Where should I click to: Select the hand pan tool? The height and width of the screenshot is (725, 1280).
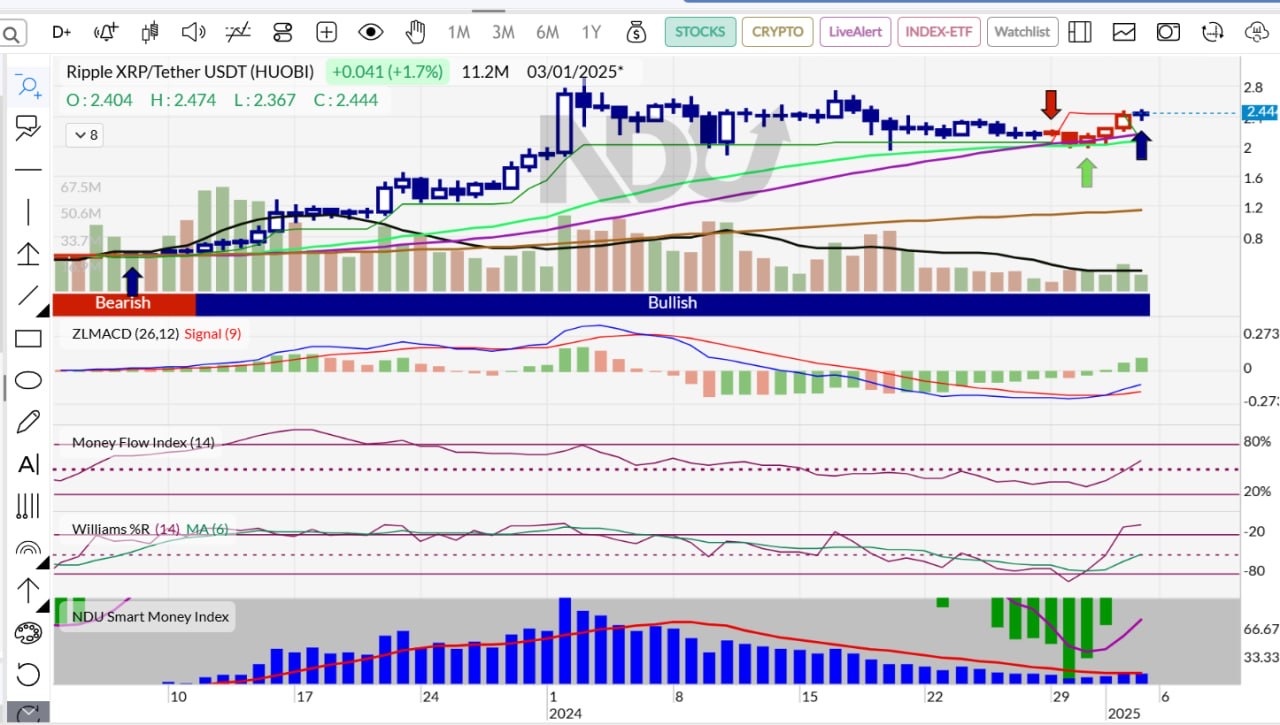pos(415,32)
